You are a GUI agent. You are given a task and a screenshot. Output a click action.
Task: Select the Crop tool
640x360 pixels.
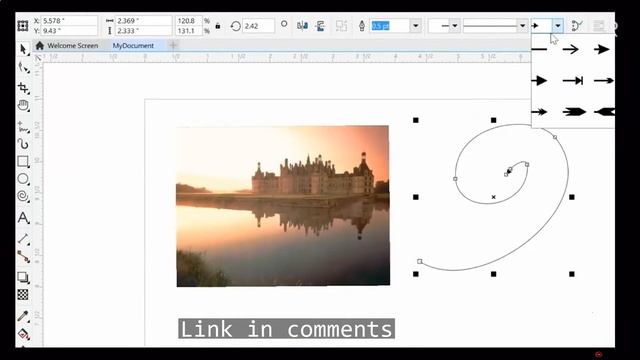(23, 87)
